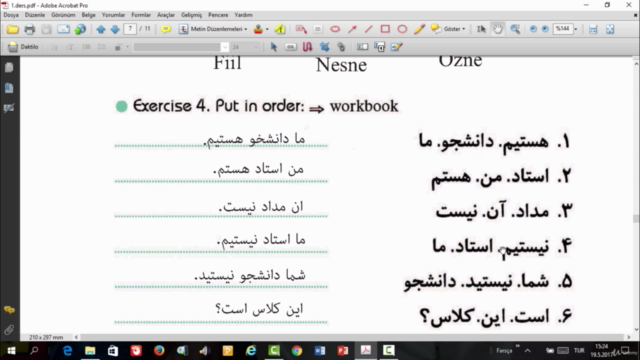Open Chrome from the taskbar
The height and width of the screenshot is (360, 640).
[x=297, y=351]
